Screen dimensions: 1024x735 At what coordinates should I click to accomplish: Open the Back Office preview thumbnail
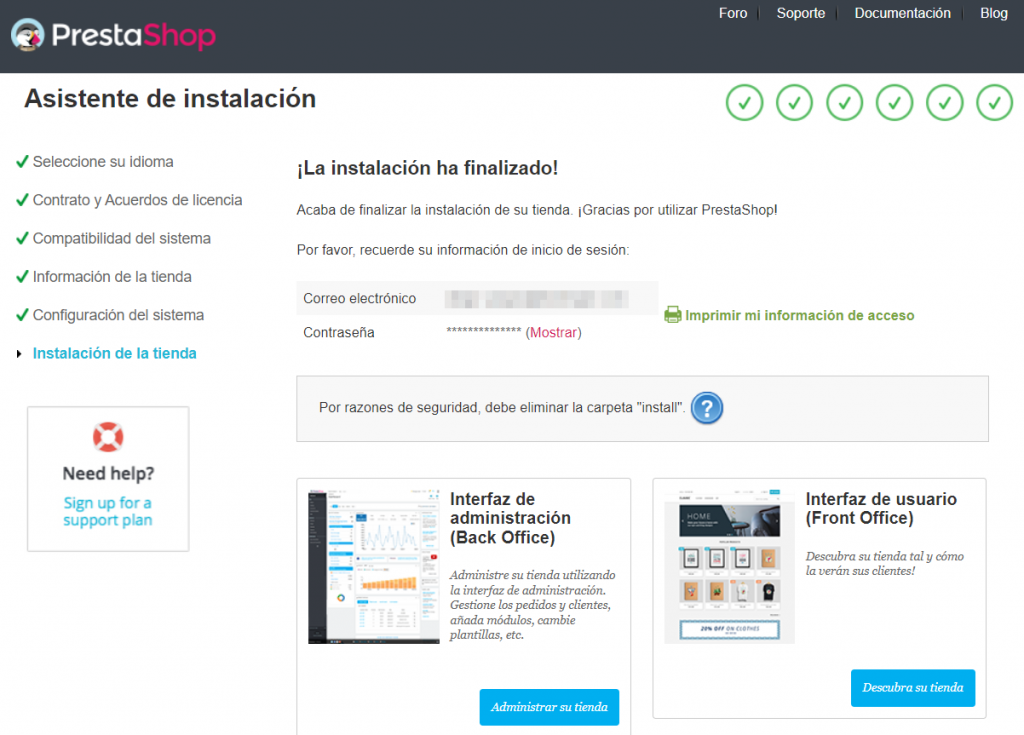click(x=373, y=566)
